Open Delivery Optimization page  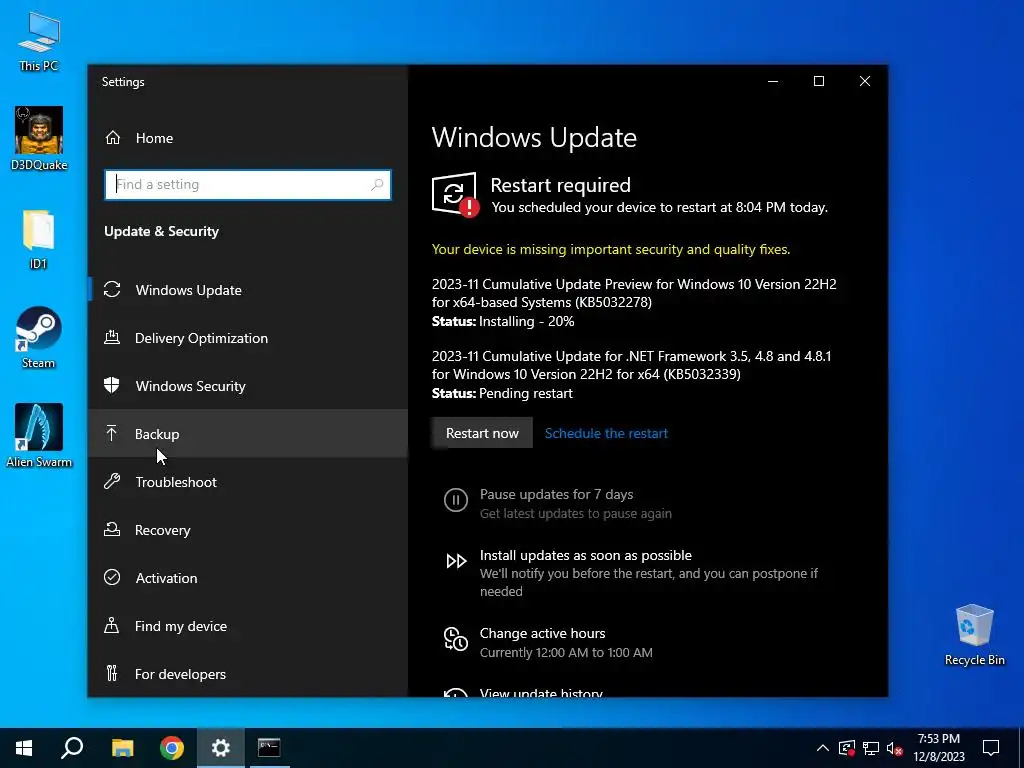click(x=248, y=338)
